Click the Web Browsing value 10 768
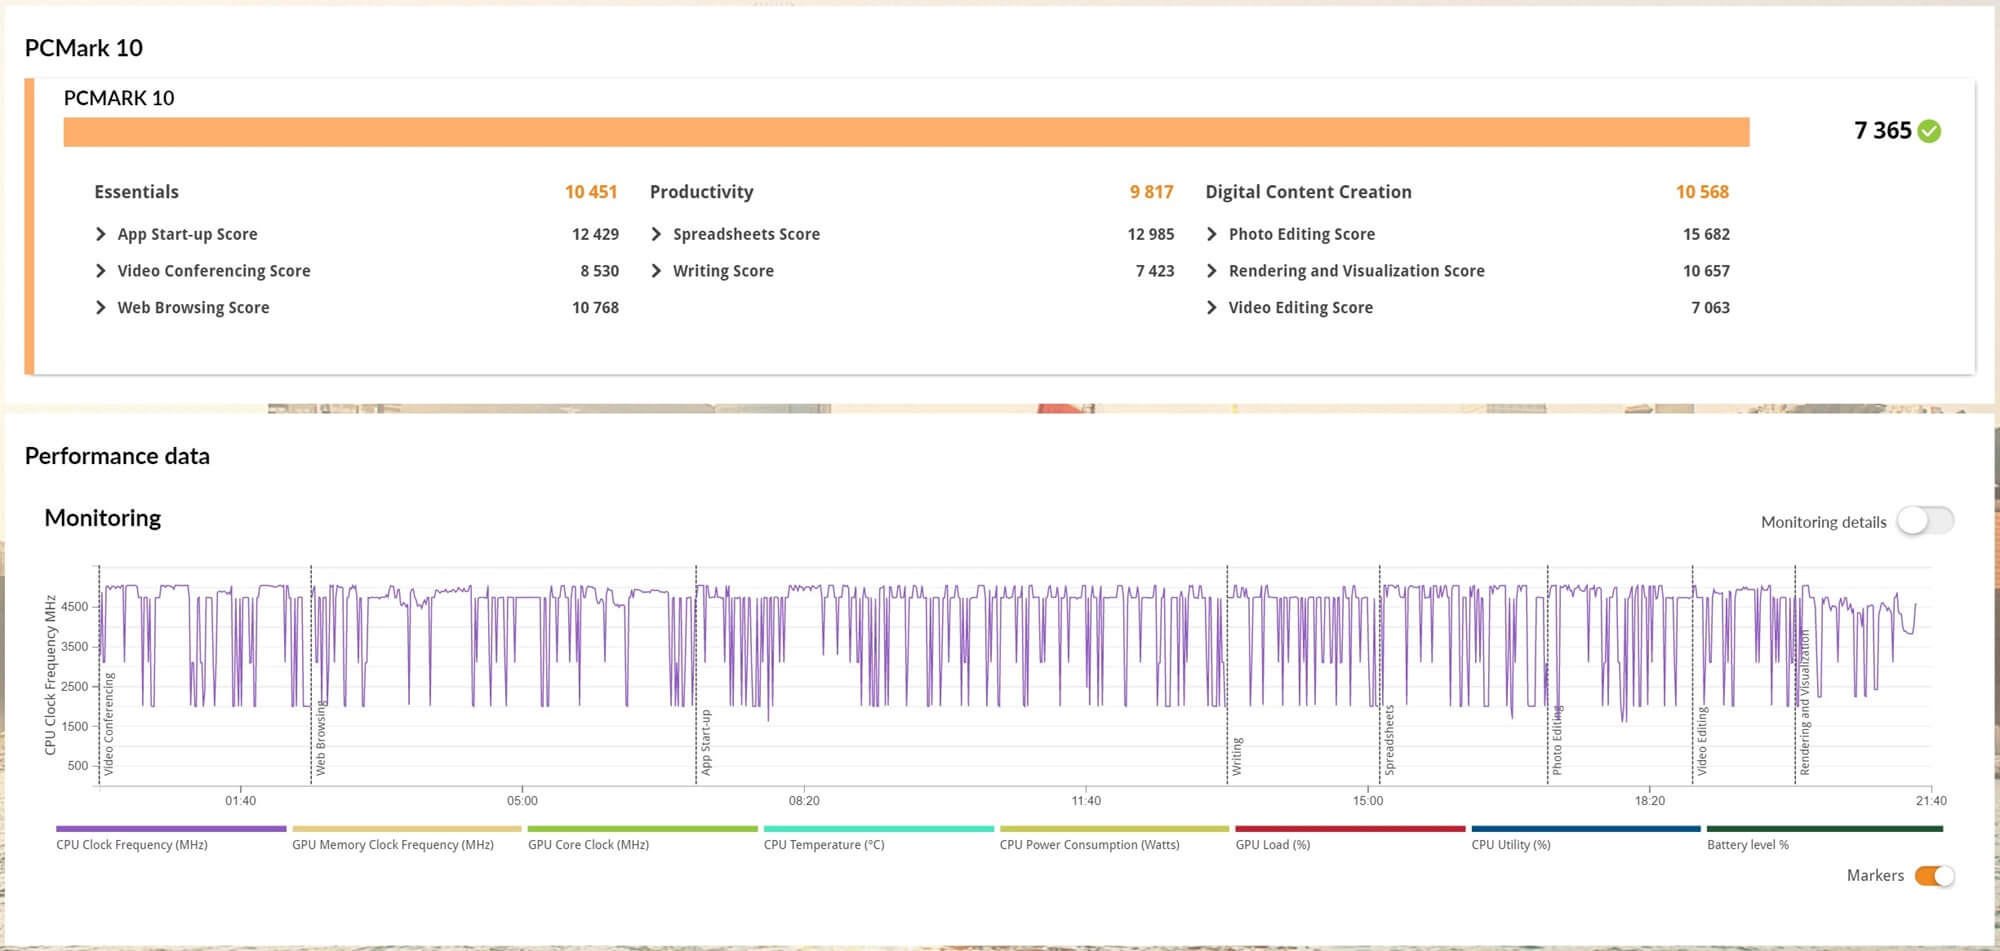The image size is (2000, 951). [x=596, y=308]
